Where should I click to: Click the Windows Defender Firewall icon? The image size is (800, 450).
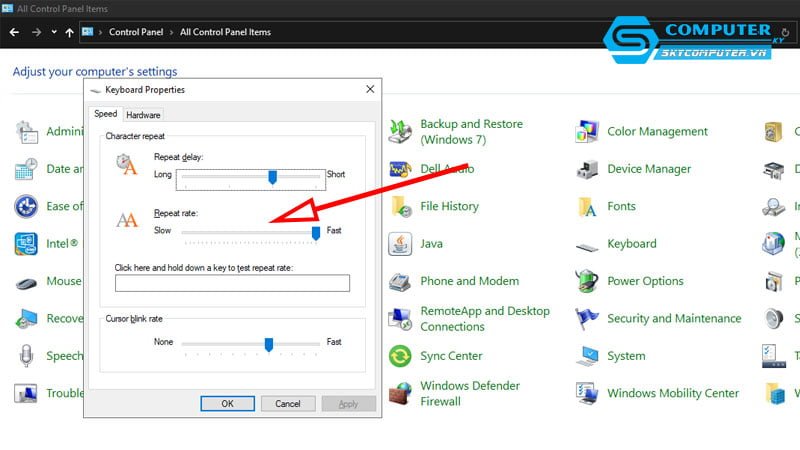pos(400,393)
